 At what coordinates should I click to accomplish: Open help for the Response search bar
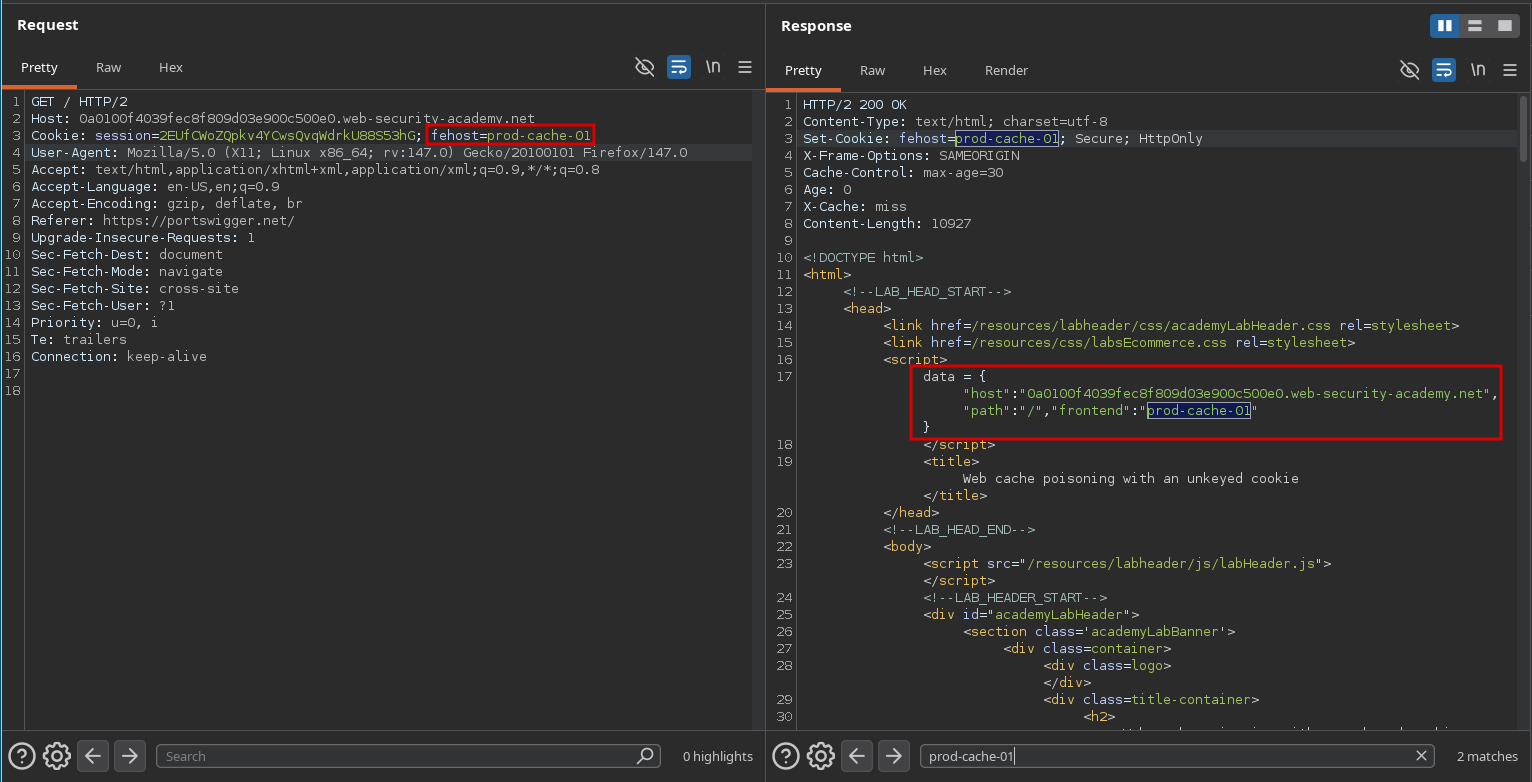click(x=785, y=756)
